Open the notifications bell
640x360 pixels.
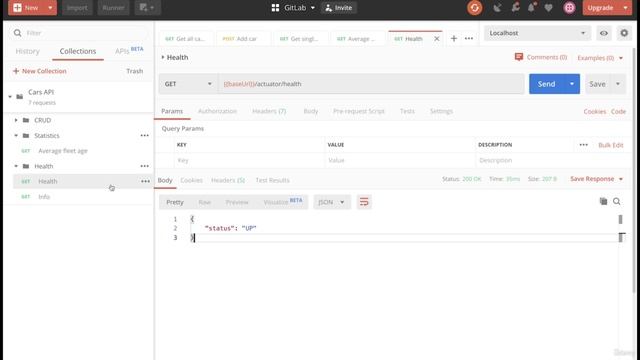coord(532,8)
